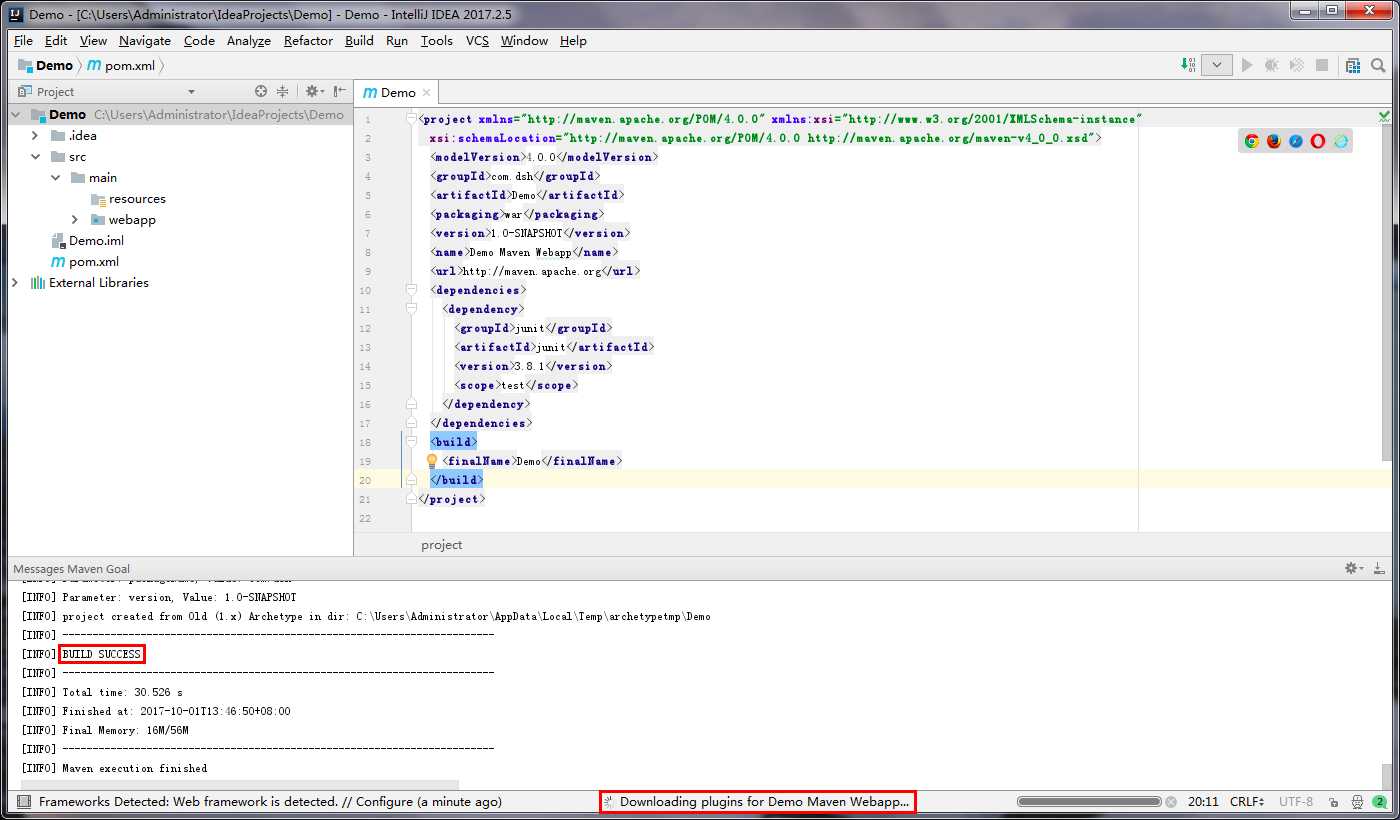
Task: Select the Demo editor tab
Action: point(398,92)
